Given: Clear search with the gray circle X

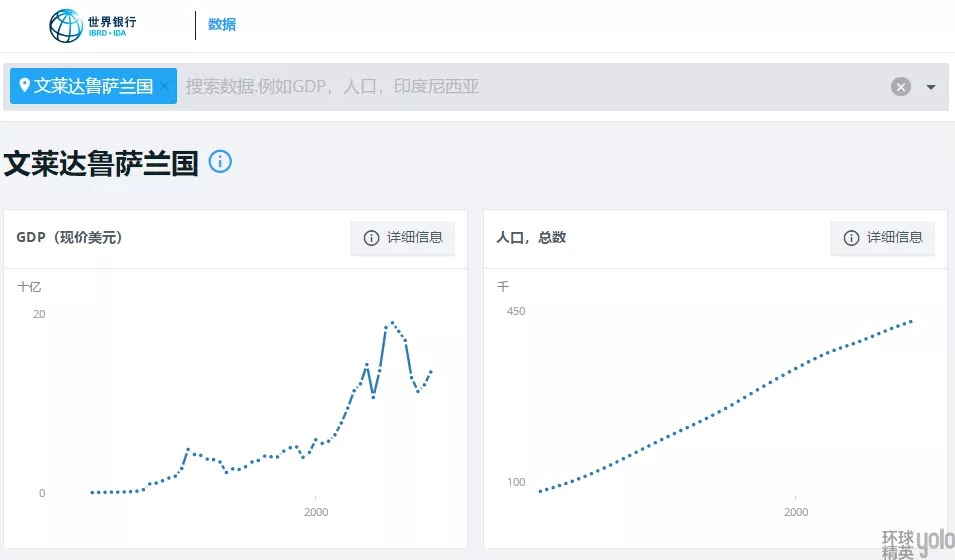Looking at the screenshot, I should point(901,87).
